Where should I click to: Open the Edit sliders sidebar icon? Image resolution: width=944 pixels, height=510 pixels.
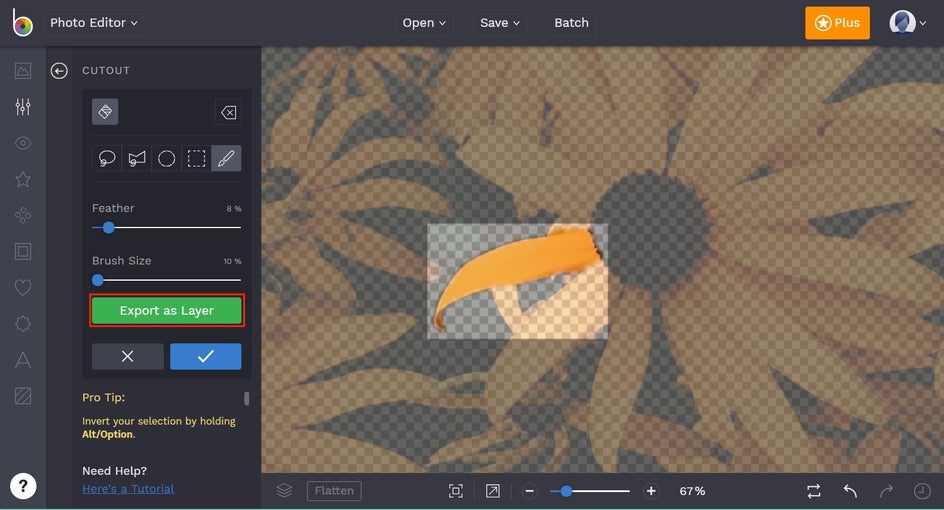pos(23,107)
